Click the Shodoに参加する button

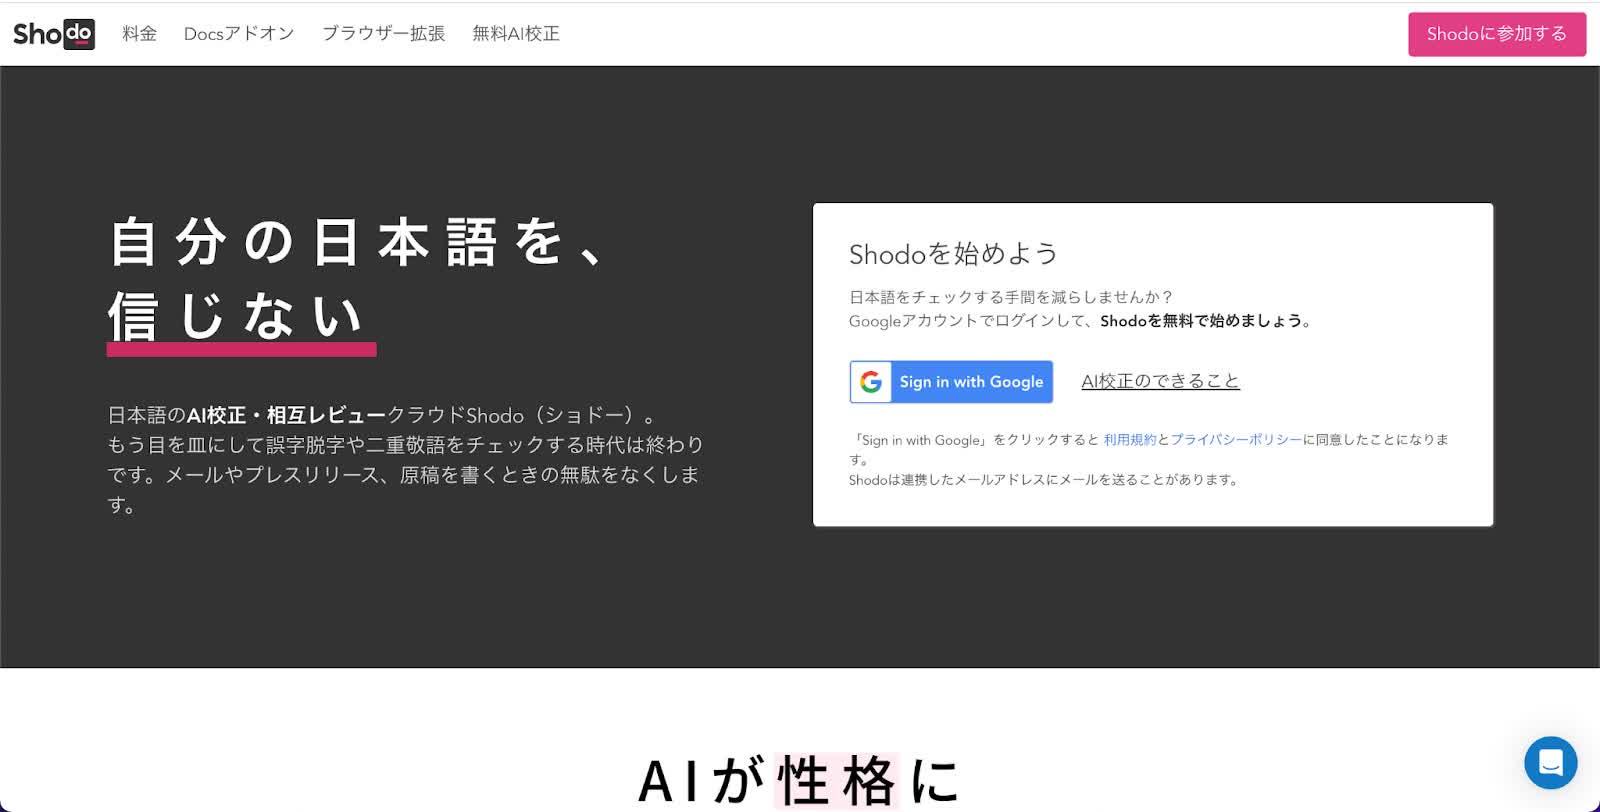pyautogui.click(x=1497, y=34)
